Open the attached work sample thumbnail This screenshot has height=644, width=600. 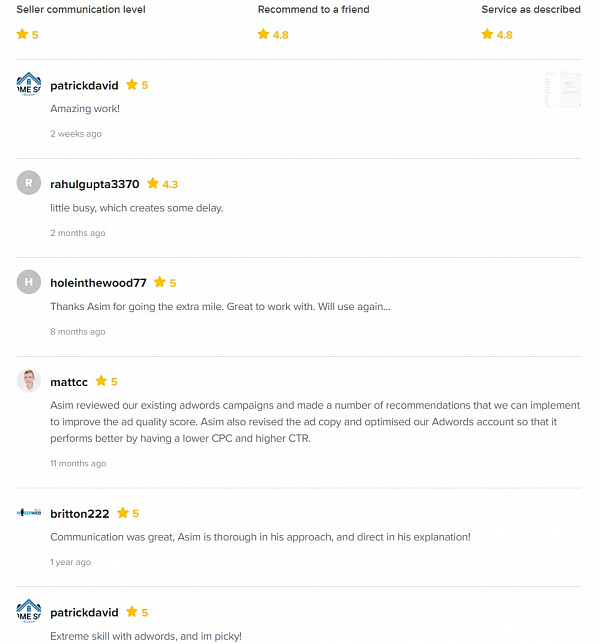(562, 90)
